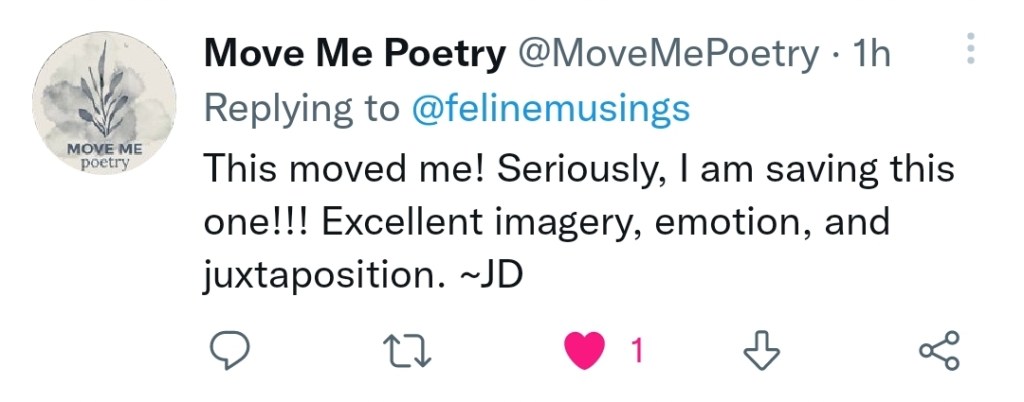Image resolution: width=1024 pixels, height=402 pixels.
Task: Click the 'Replying to' label text
Action: (302, 108)
